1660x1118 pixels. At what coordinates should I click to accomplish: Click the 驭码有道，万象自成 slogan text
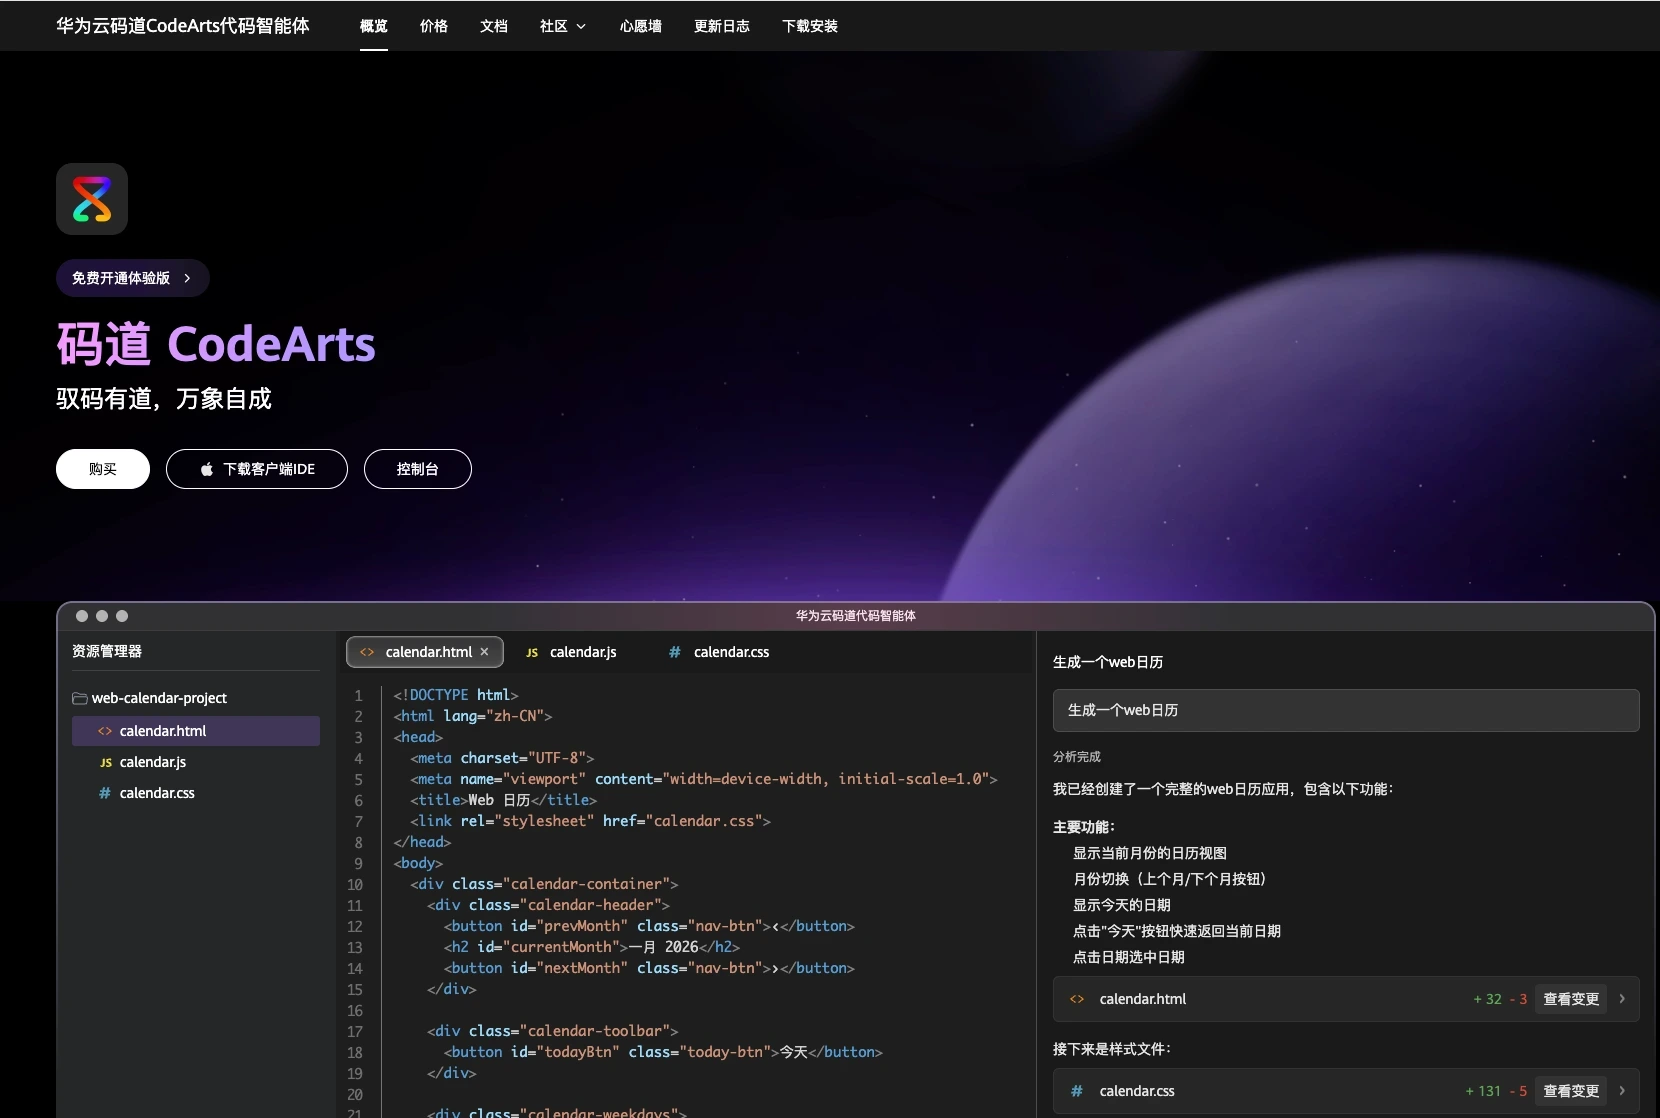164,399
